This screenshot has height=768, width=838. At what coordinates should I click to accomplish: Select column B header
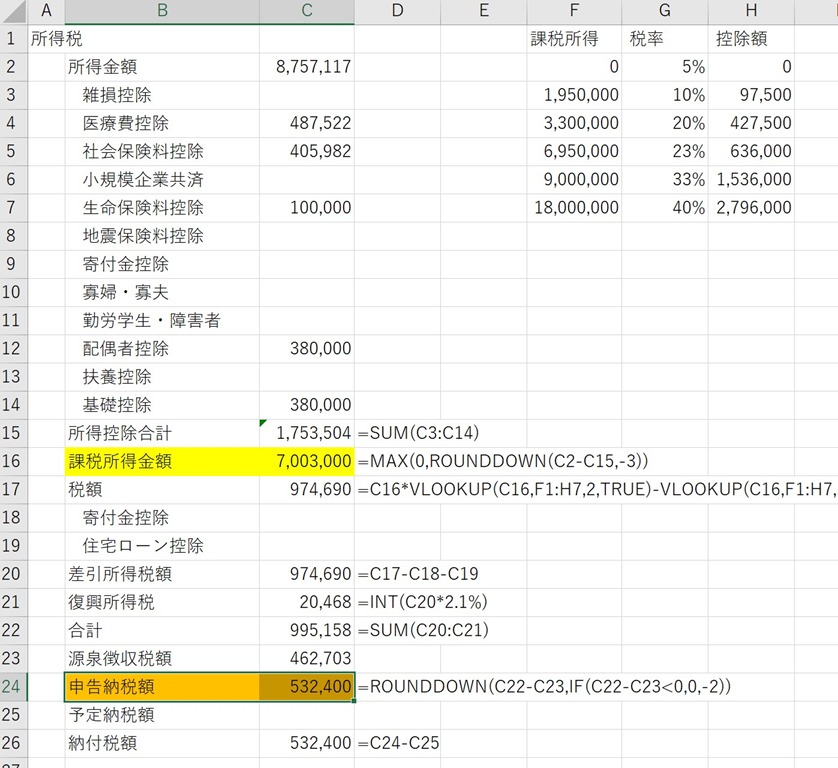coord(162,12)
